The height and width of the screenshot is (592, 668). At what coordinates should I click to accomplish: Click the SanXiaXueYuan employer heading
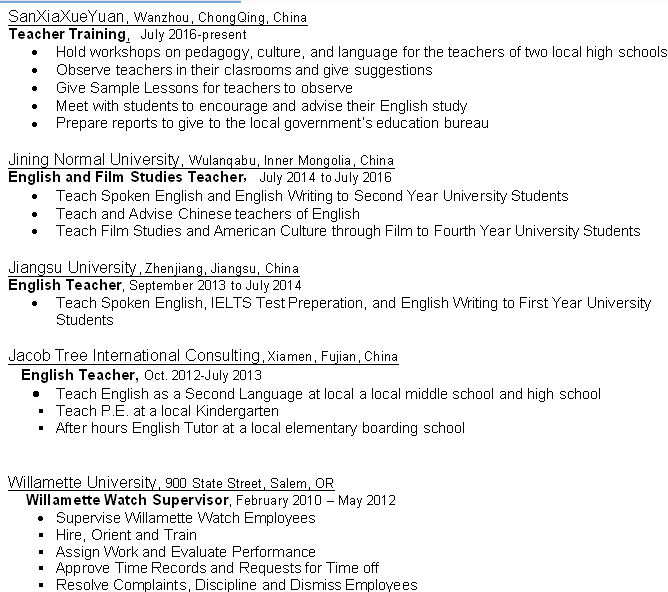pyautogui.click(x=66, y=17)
